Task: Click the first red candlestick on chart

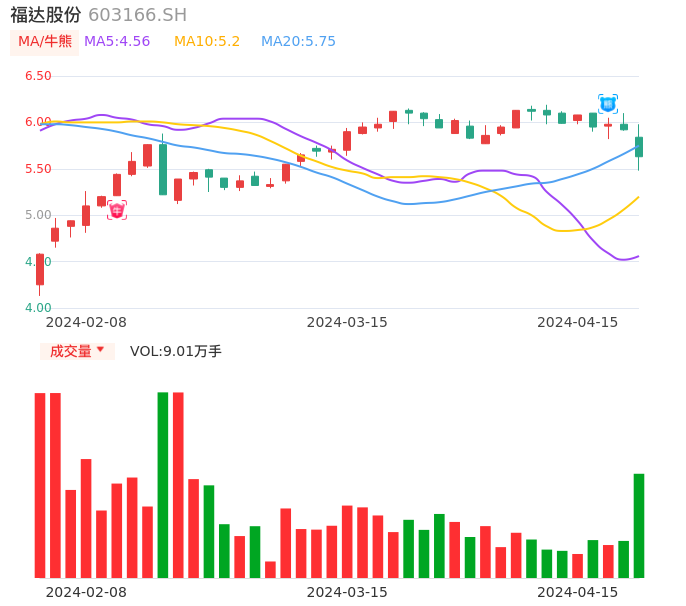Action: [x=40, y=270]
